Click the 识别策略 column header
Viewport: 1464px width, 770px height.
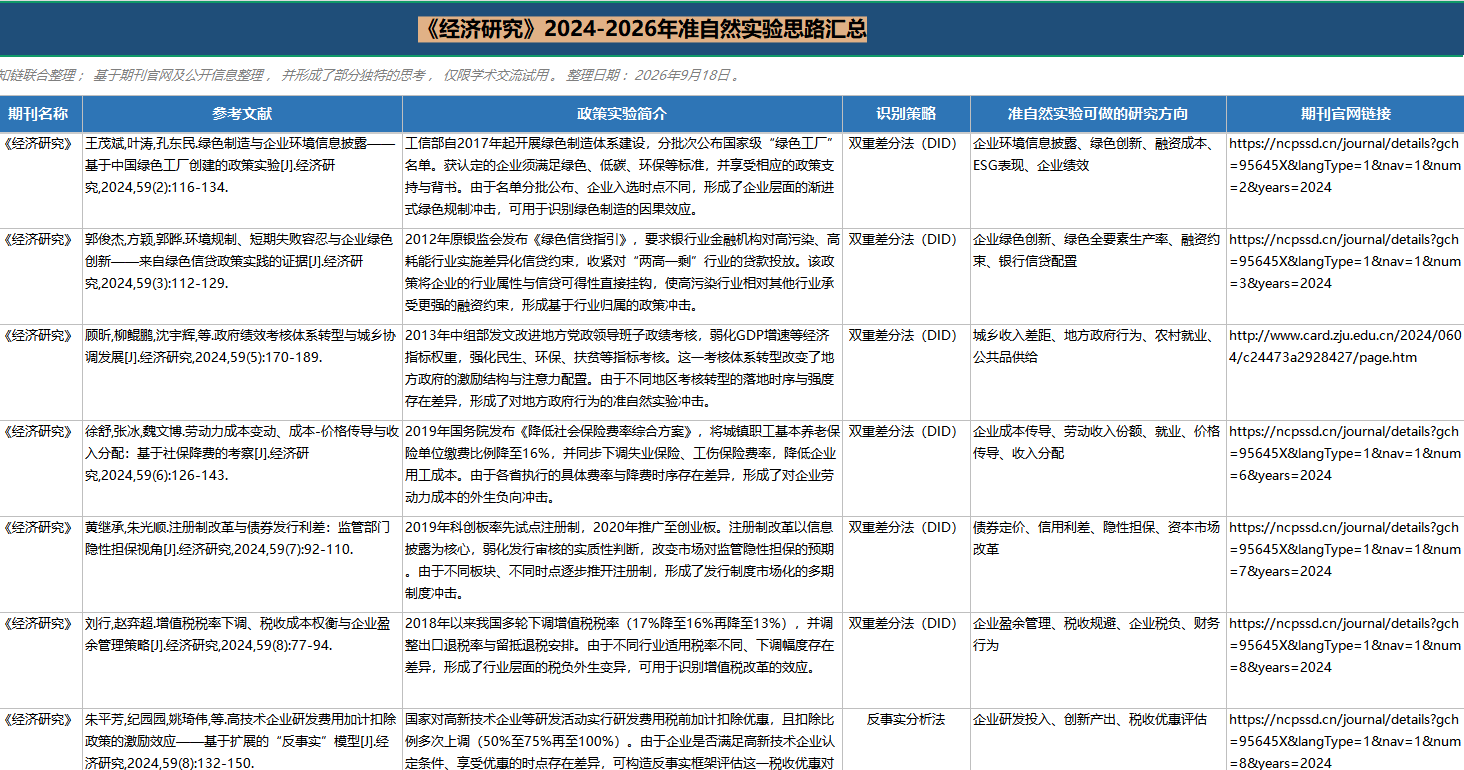point(906,114)
